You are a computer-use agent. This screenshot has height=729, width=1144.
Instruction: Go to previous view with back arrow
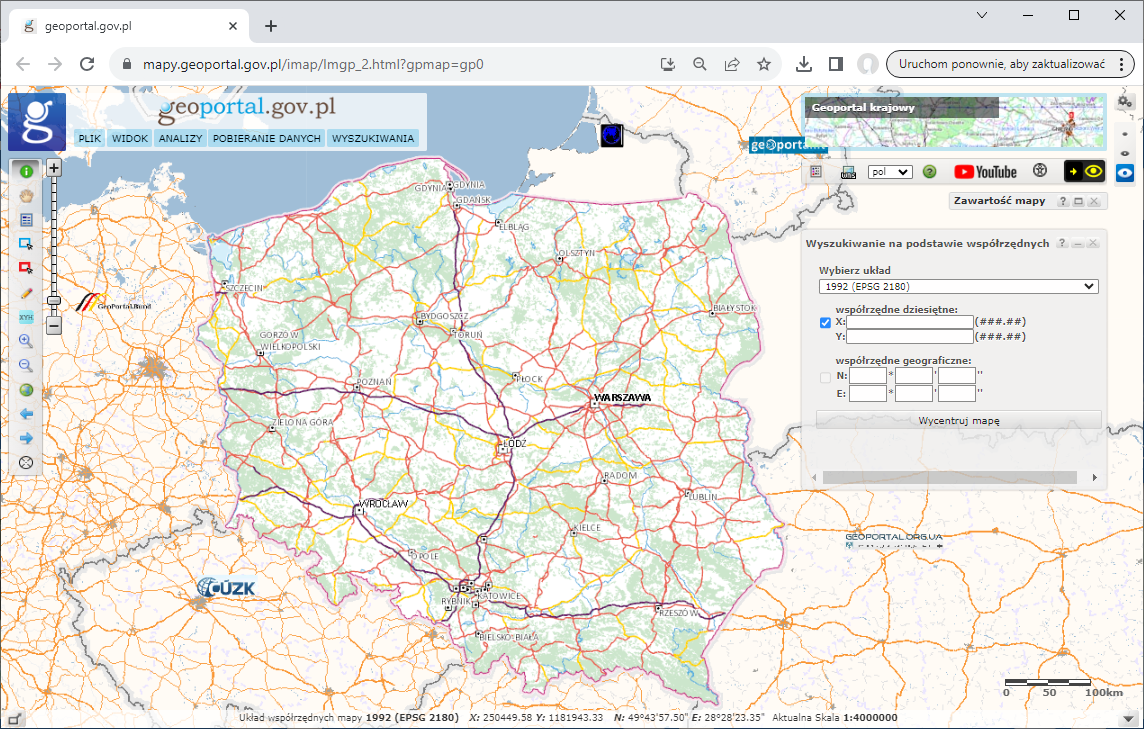point(26,413)
